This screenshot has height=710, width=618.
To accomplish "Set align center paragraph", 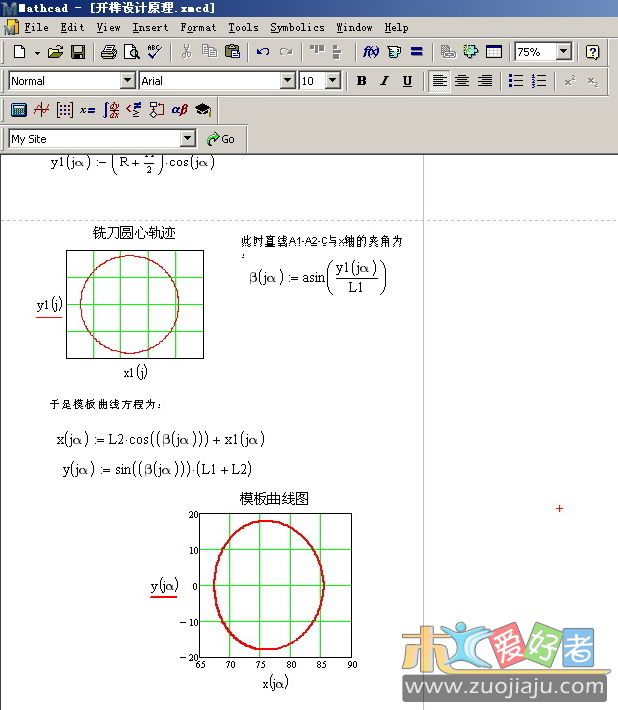I will tap(462, 81).
